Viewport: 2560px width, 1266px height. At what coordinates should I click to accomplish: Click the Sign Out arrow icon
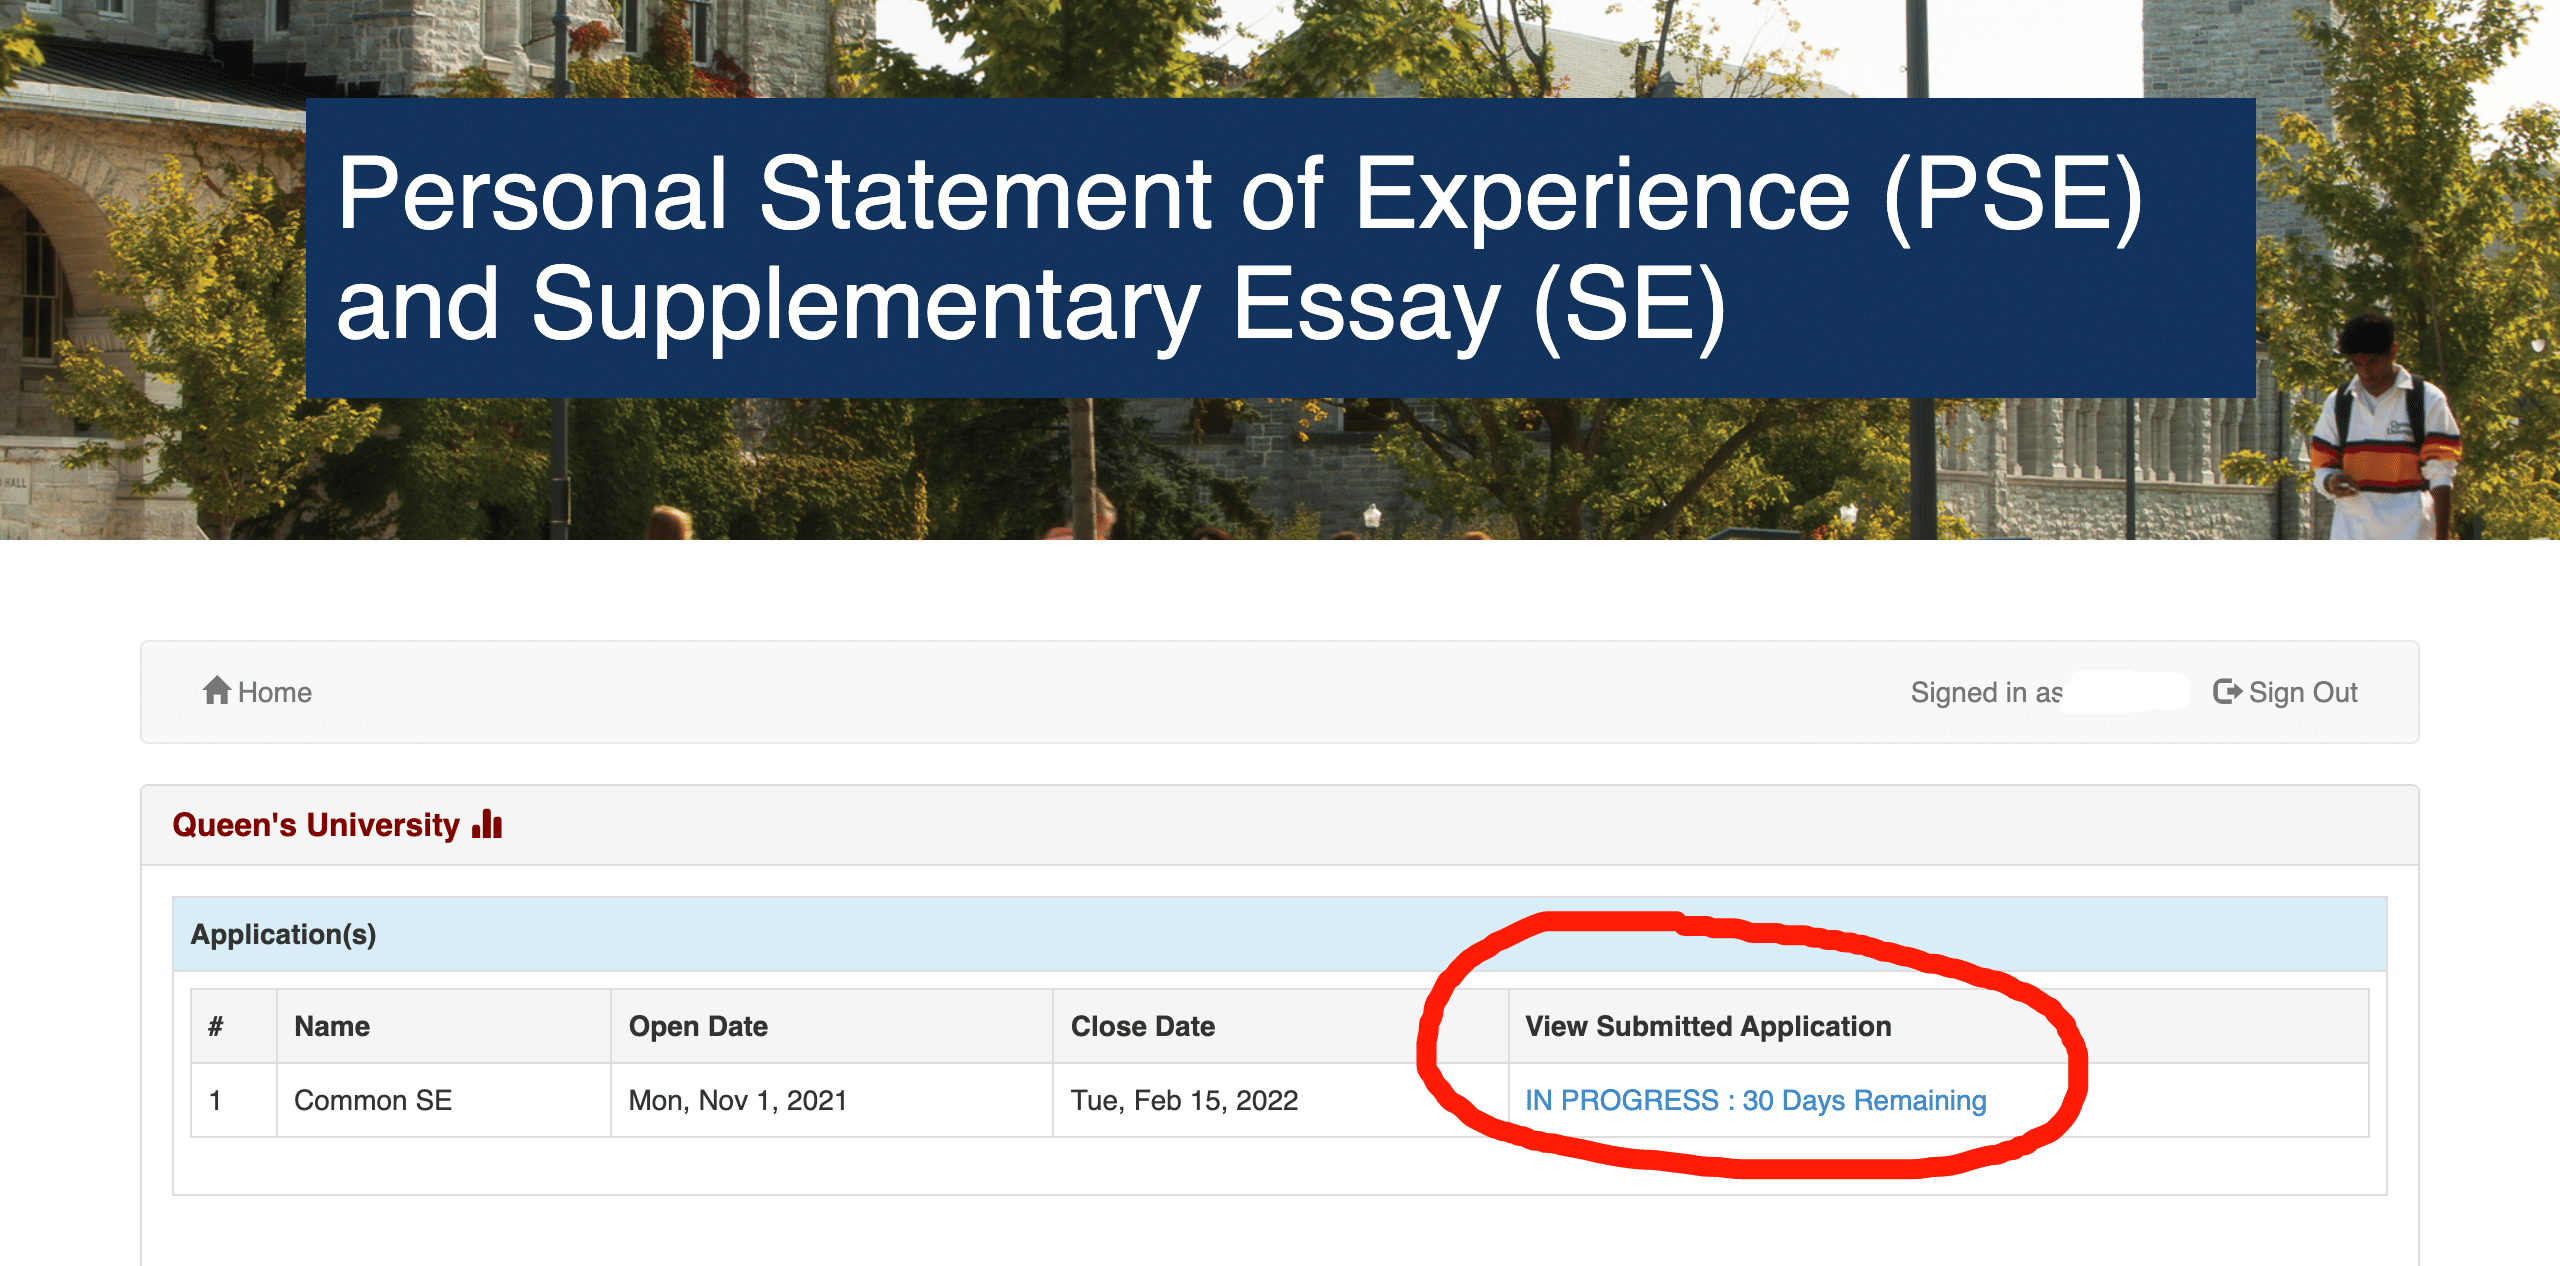[x=2227, y=691]
